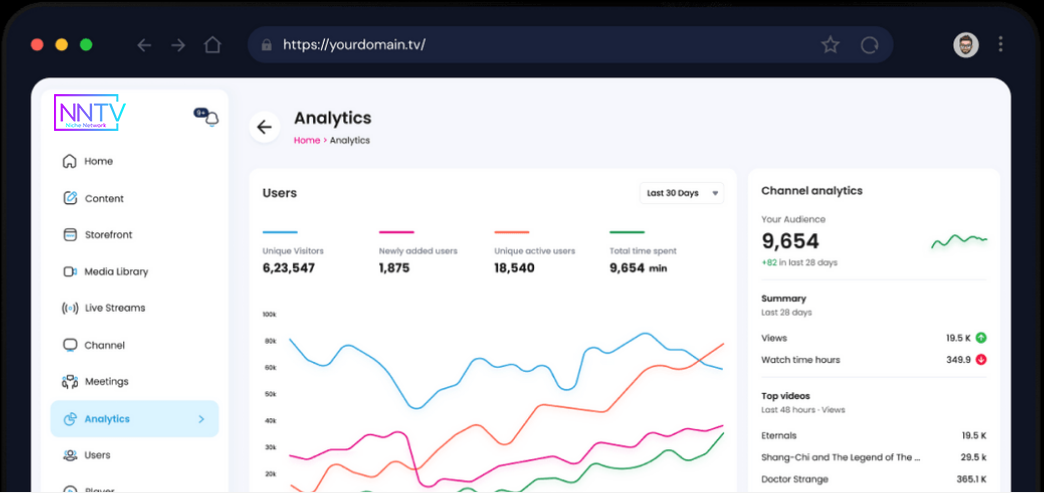Open the user profile avatar
This screenshot has width=1044, height=493.
[965, 45]
